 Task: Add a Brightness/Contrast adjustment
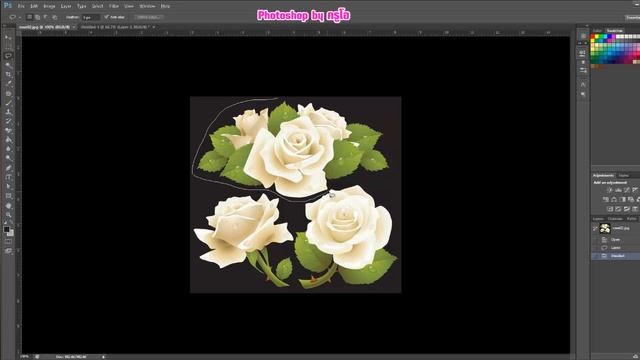(x=609, y=190)
